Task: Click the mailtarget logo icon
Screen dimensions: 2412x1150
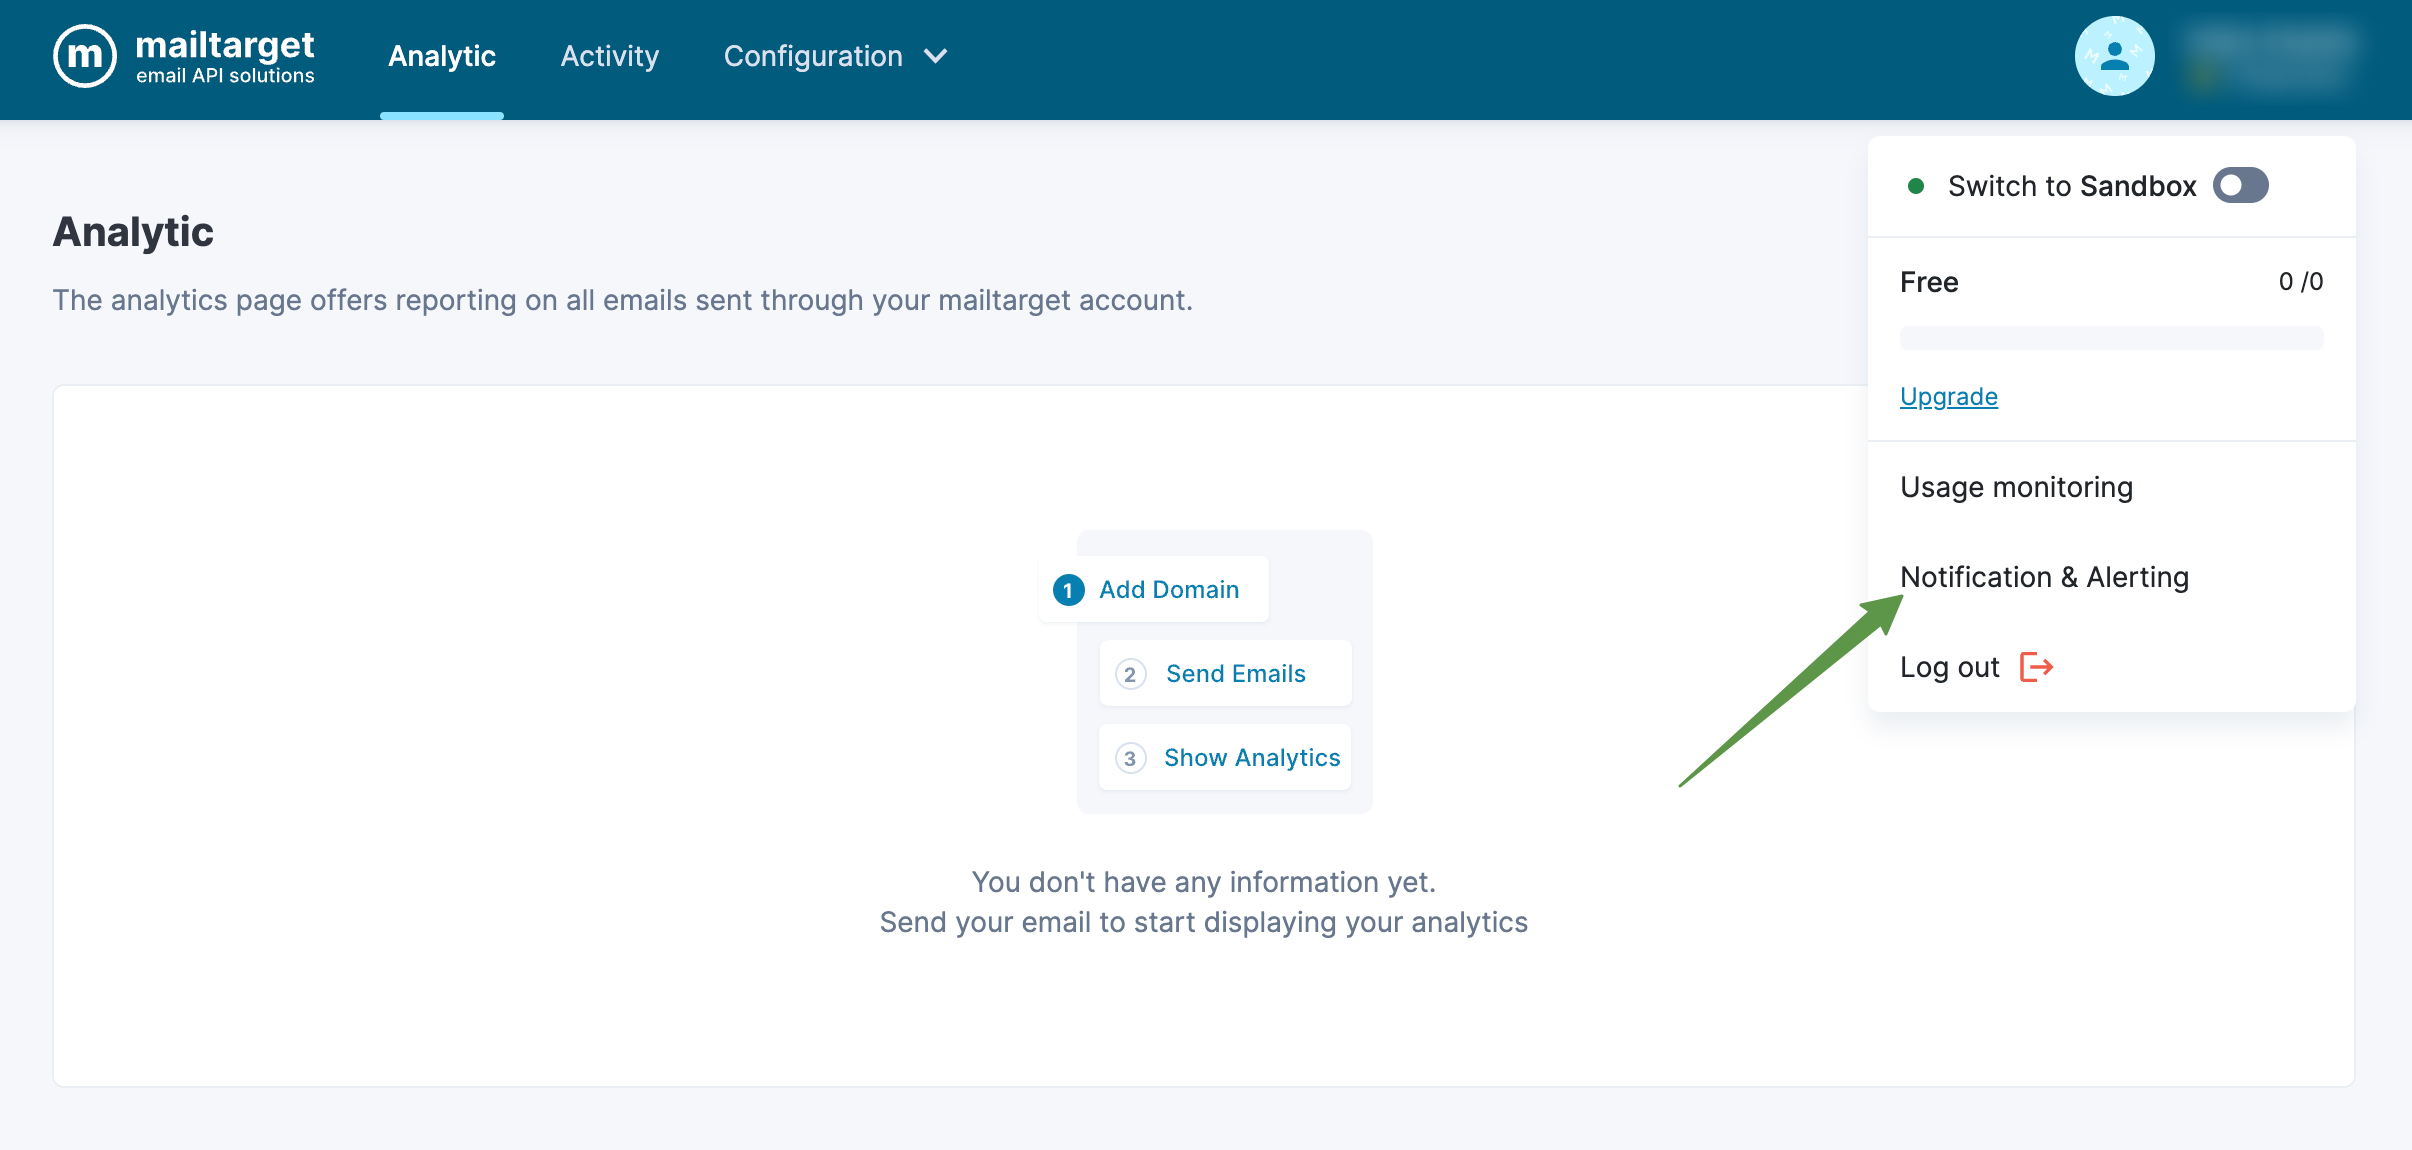Action: click(85, 56)
